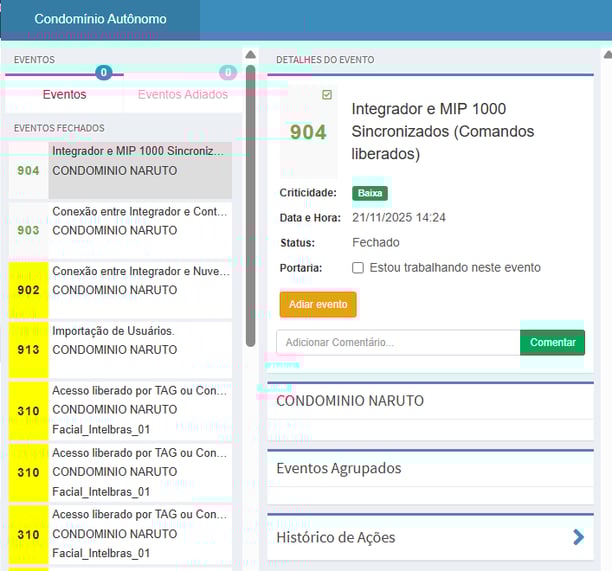Click the green Baixa criticality badge
612x571 pixels.
pos(370,193)
